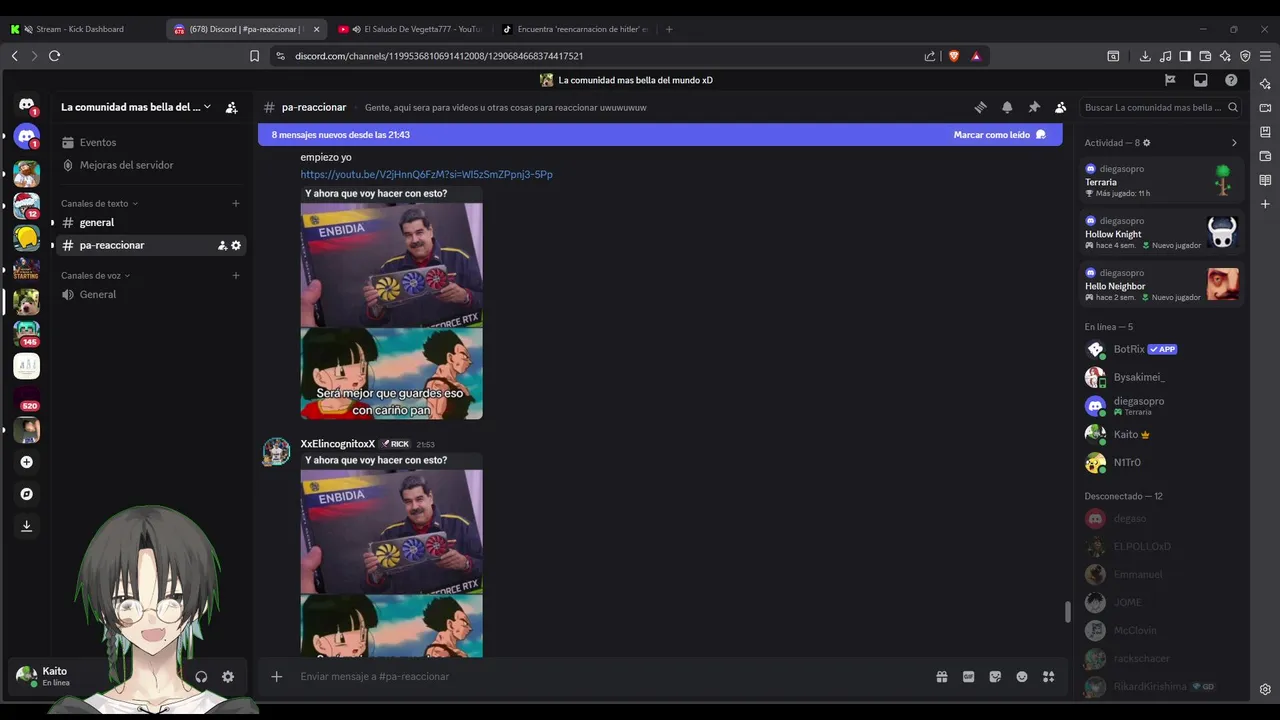The width and height of the screenshot is (1280, 720).
Task: Open the GIF picker
Action: [968, 677]
